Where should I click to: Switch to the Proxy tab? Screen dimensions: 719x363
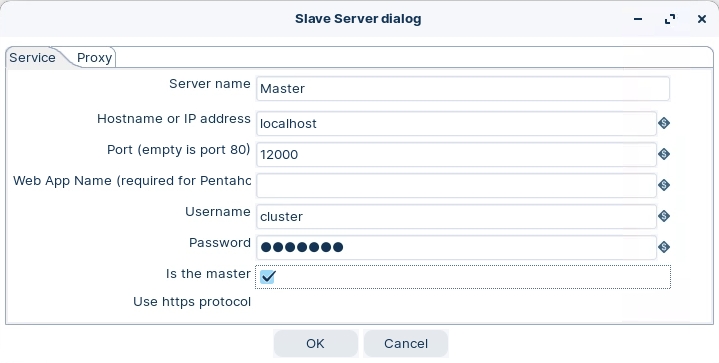tap(94, 58)
